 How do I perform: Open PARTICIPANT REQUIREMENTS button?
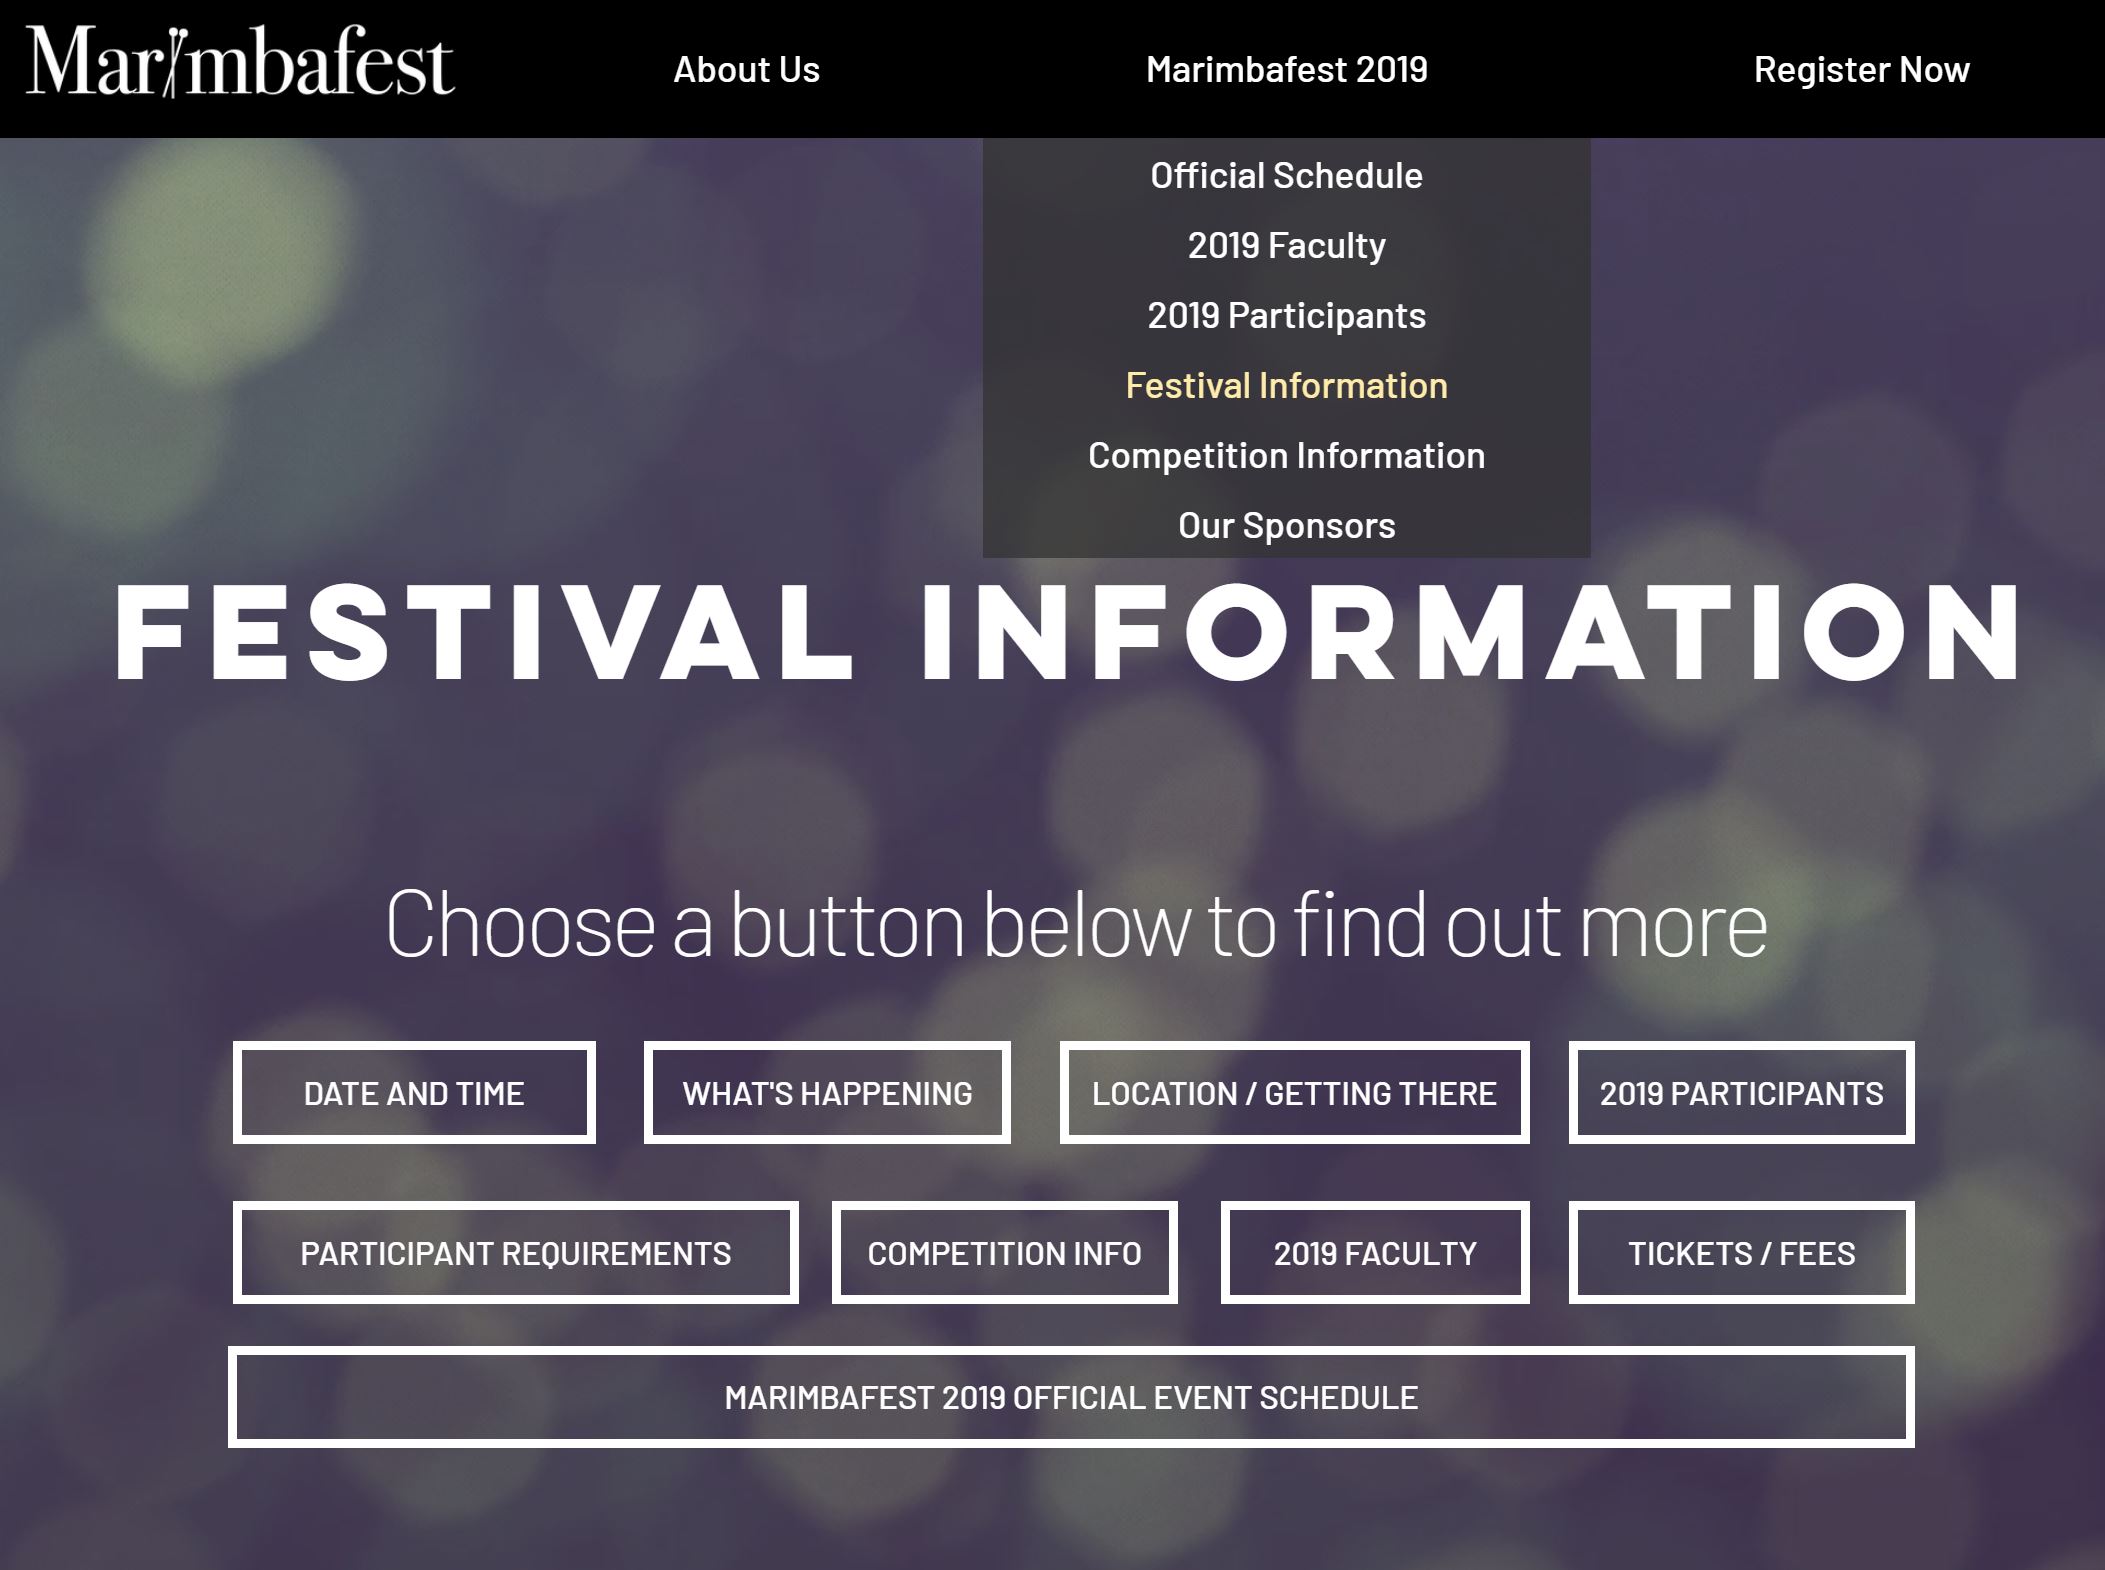(x=515, y=1252)
